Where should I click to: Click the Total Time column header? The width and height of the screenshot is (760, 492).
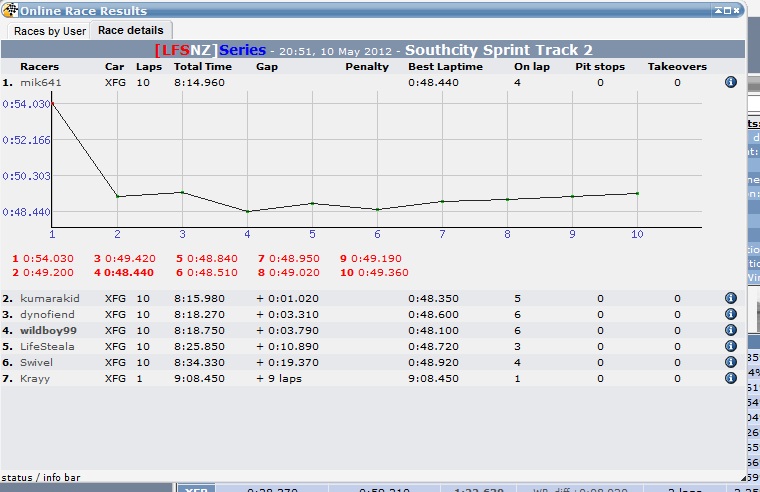tap(203, 66)
